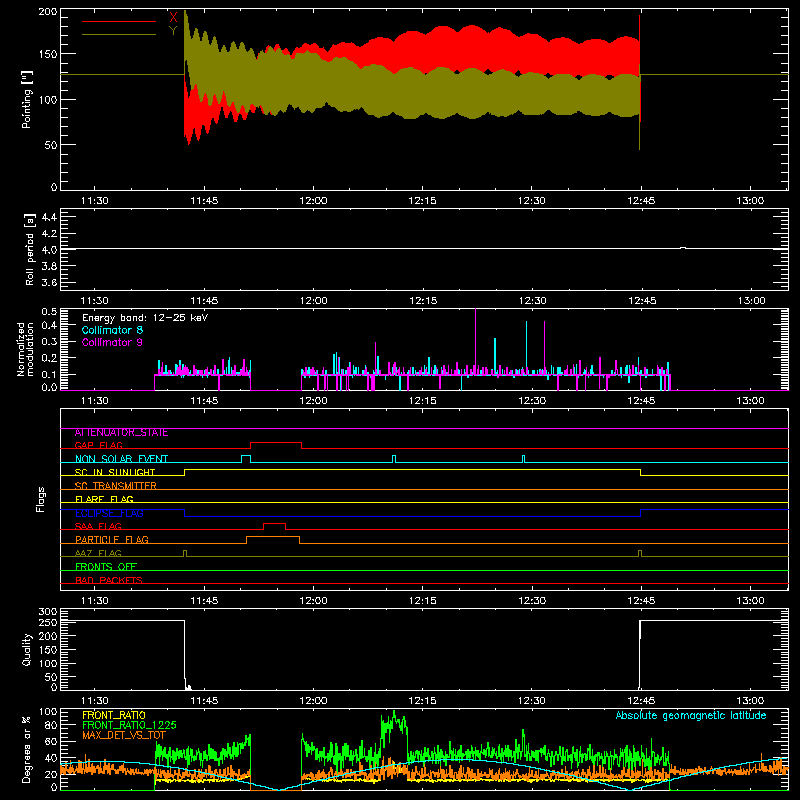Click the 11:30 tick label under Roll period plot
The height and width of the screenshot is (800, 800).
[x=94, y=301]
